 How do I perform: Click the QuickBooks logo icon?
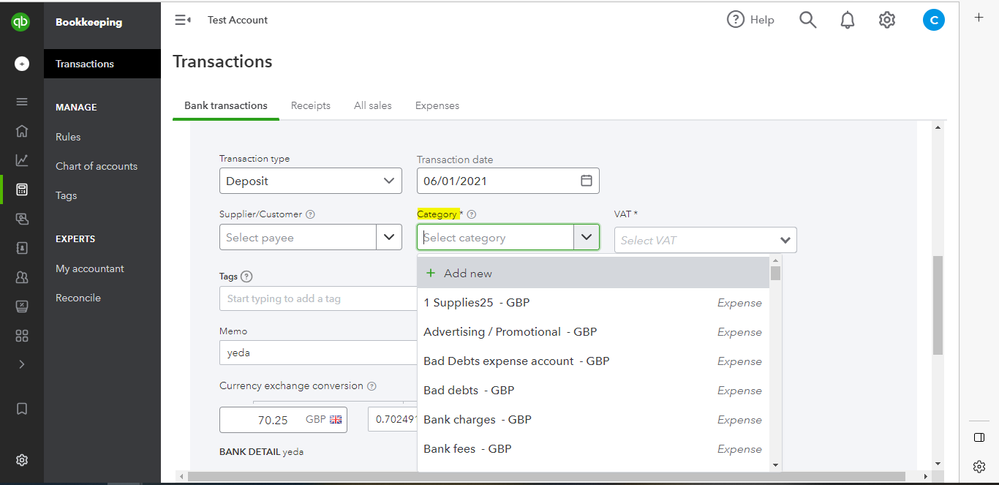click(21, 22)
